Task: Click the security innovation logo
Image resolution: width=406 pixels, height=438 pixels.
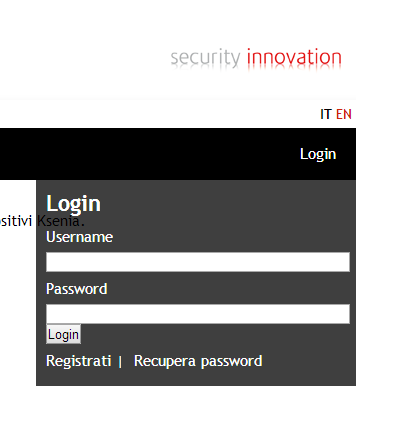Action: (x=256, y=58)
